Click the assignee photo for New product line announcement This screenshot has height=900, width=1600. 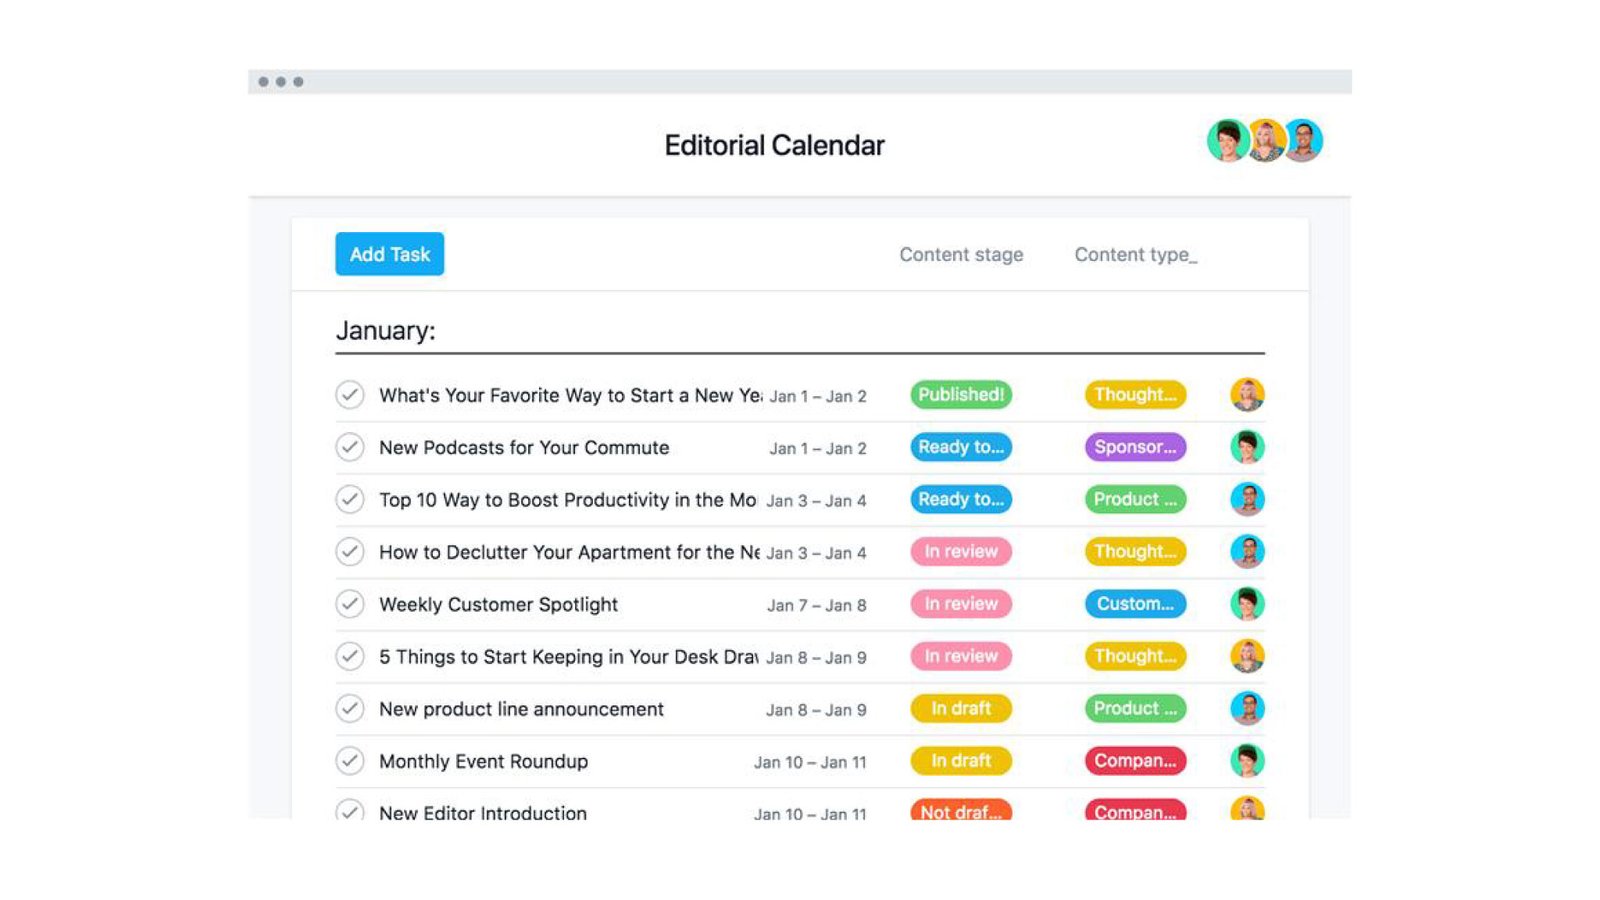[x=1247, y=708]
